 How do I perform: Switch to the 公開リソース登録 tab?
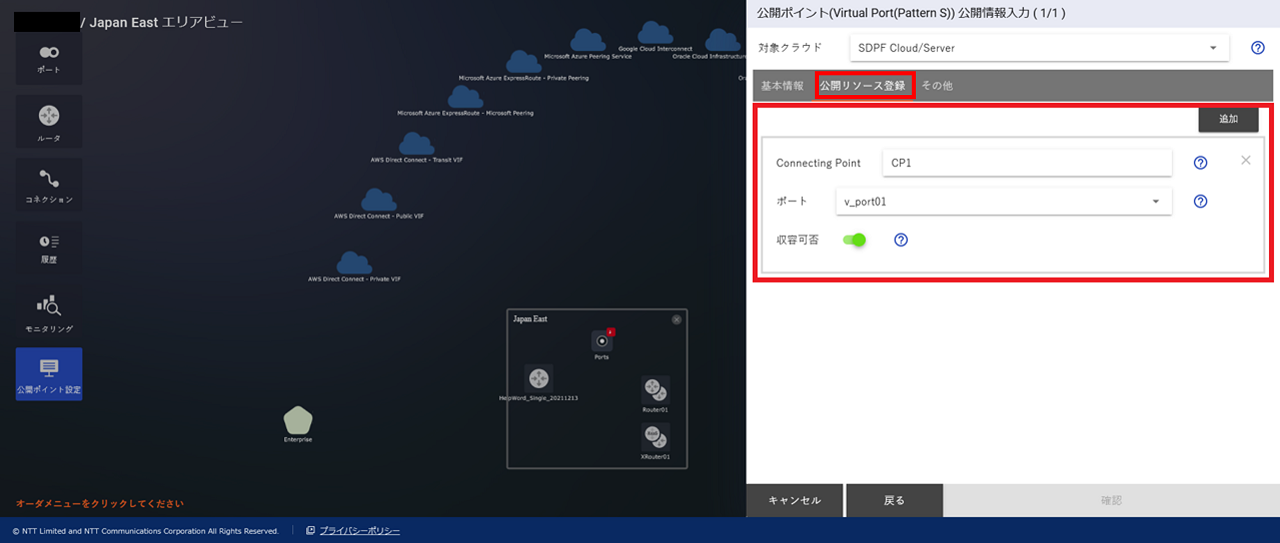pyautogui.click(x=862, y=86)
